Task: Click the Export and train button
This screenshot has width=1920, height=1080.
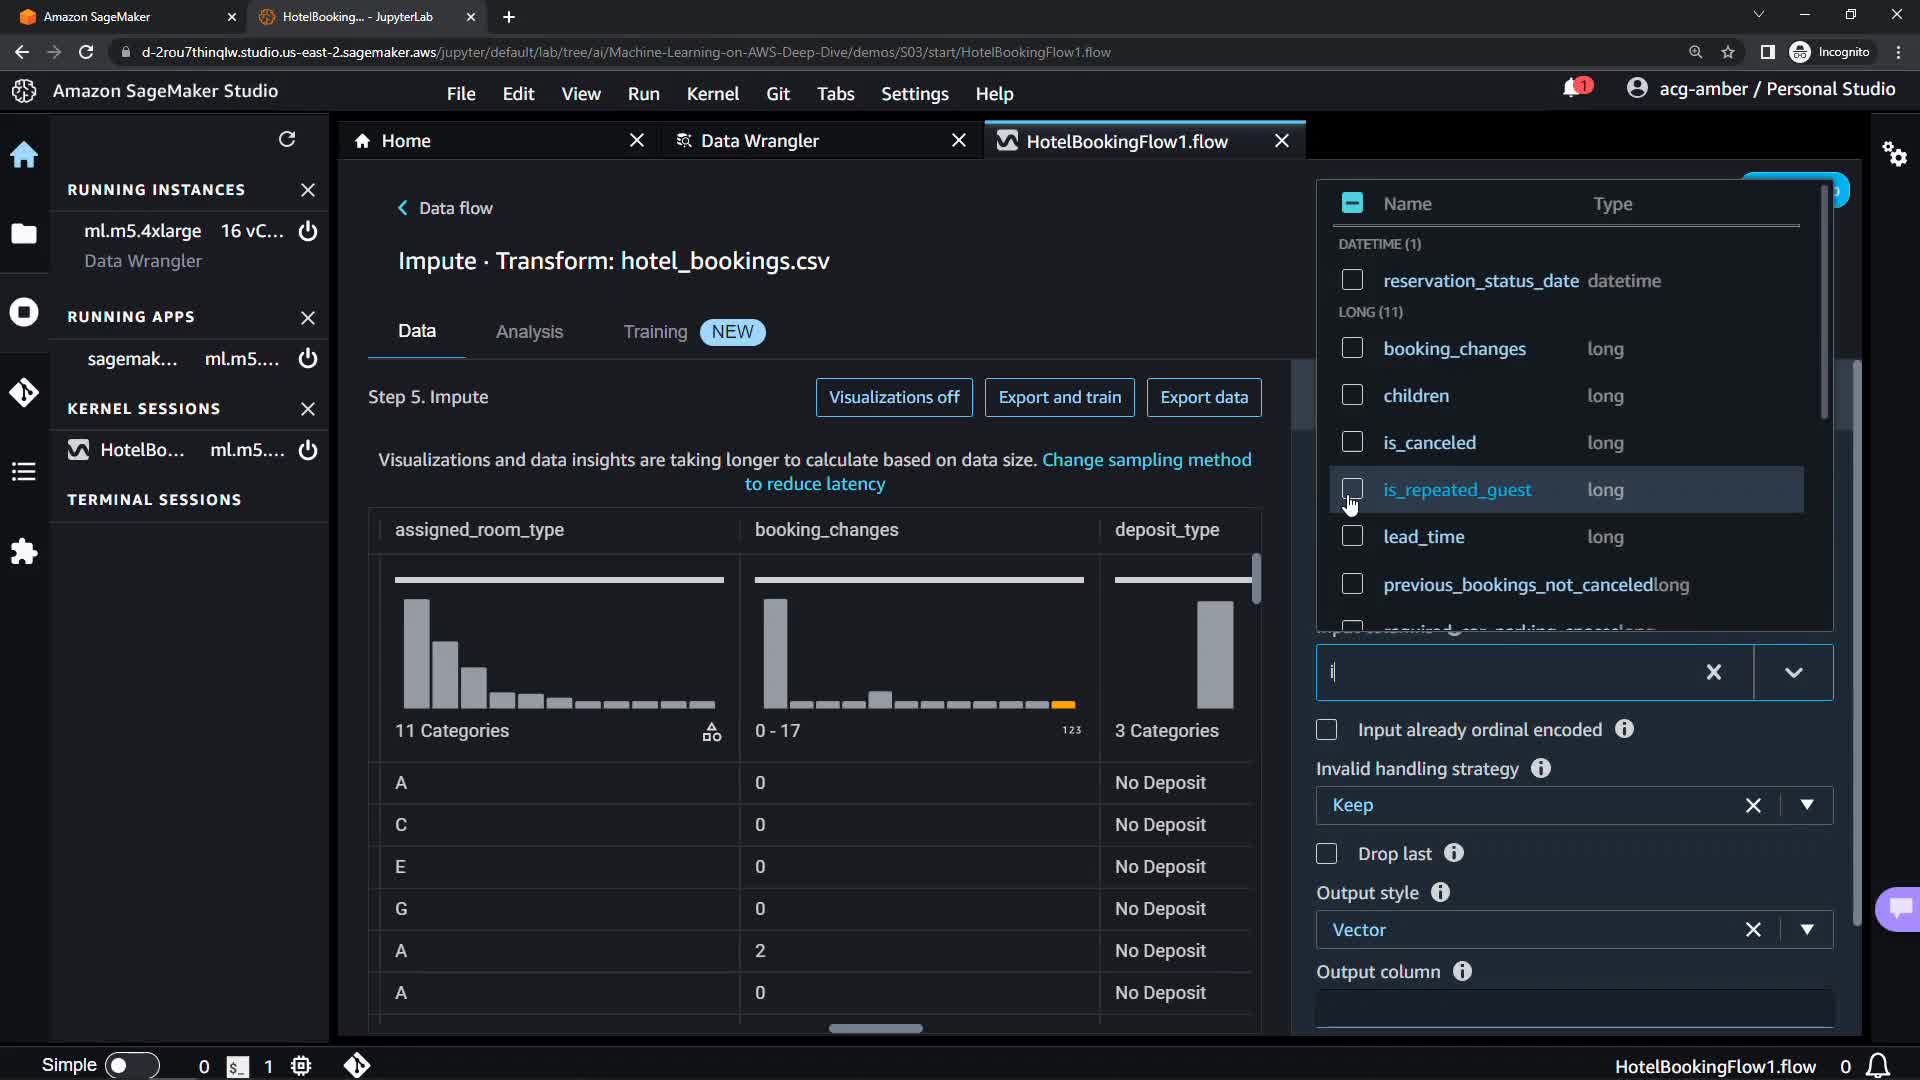Action: coord(1059,397)
